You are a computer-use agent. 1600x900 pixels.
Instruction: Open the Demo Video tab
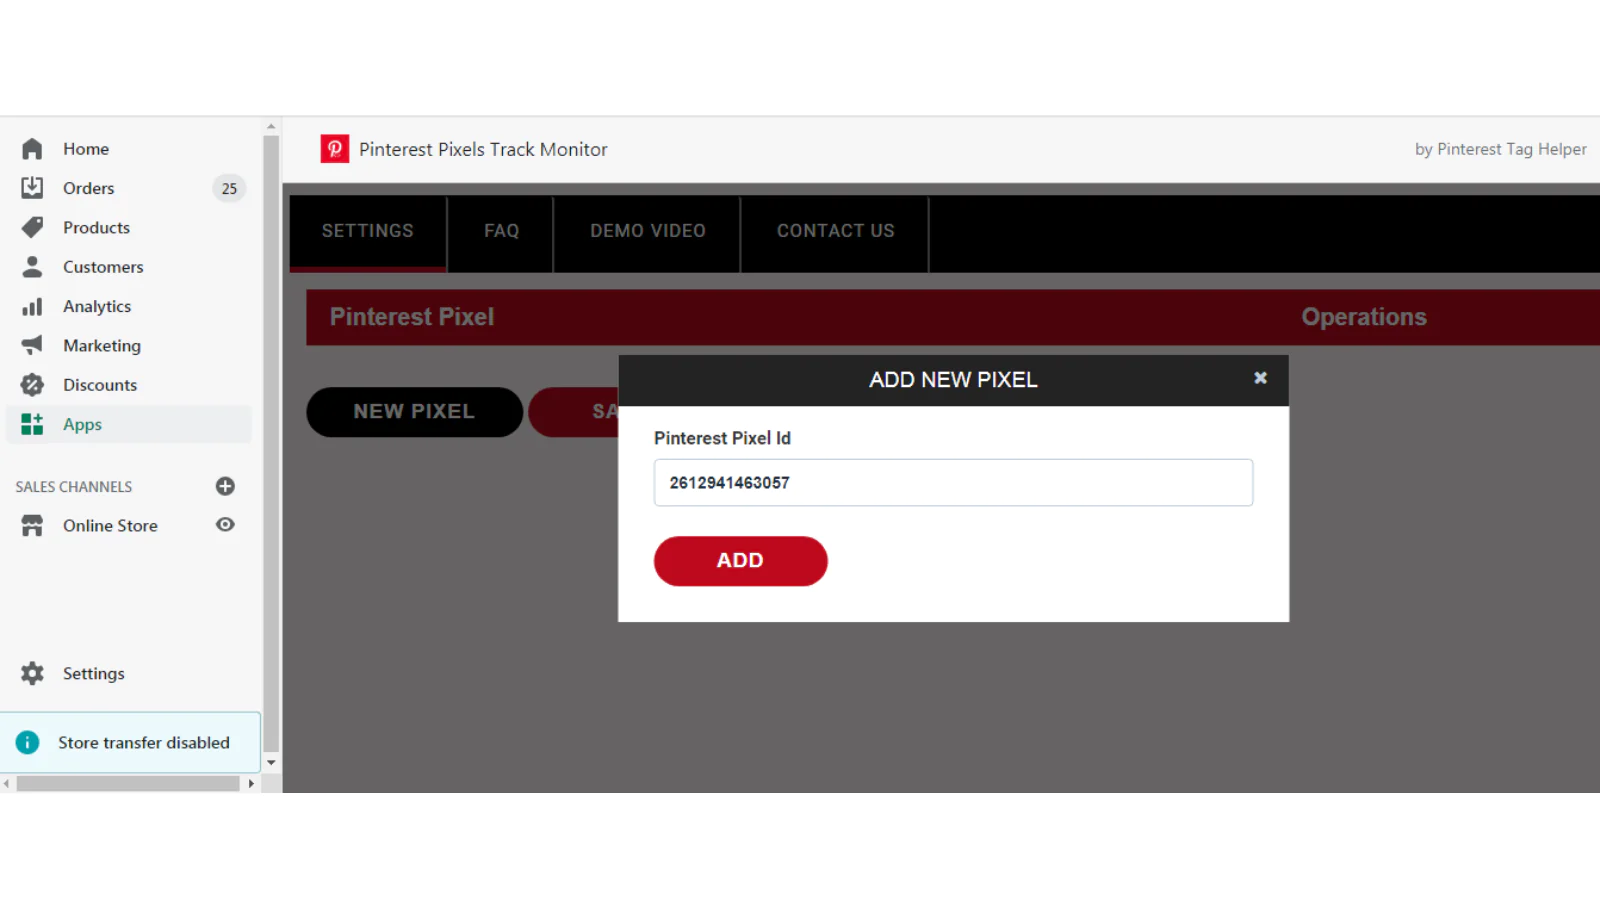pos(647,231)
